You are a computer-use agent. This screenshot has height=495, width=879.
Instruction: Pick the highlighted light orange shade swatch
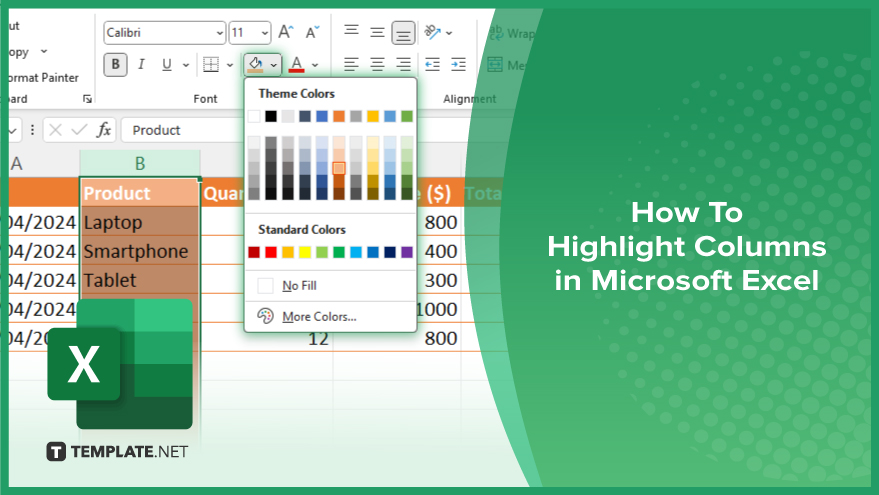(x=339, y=168)
